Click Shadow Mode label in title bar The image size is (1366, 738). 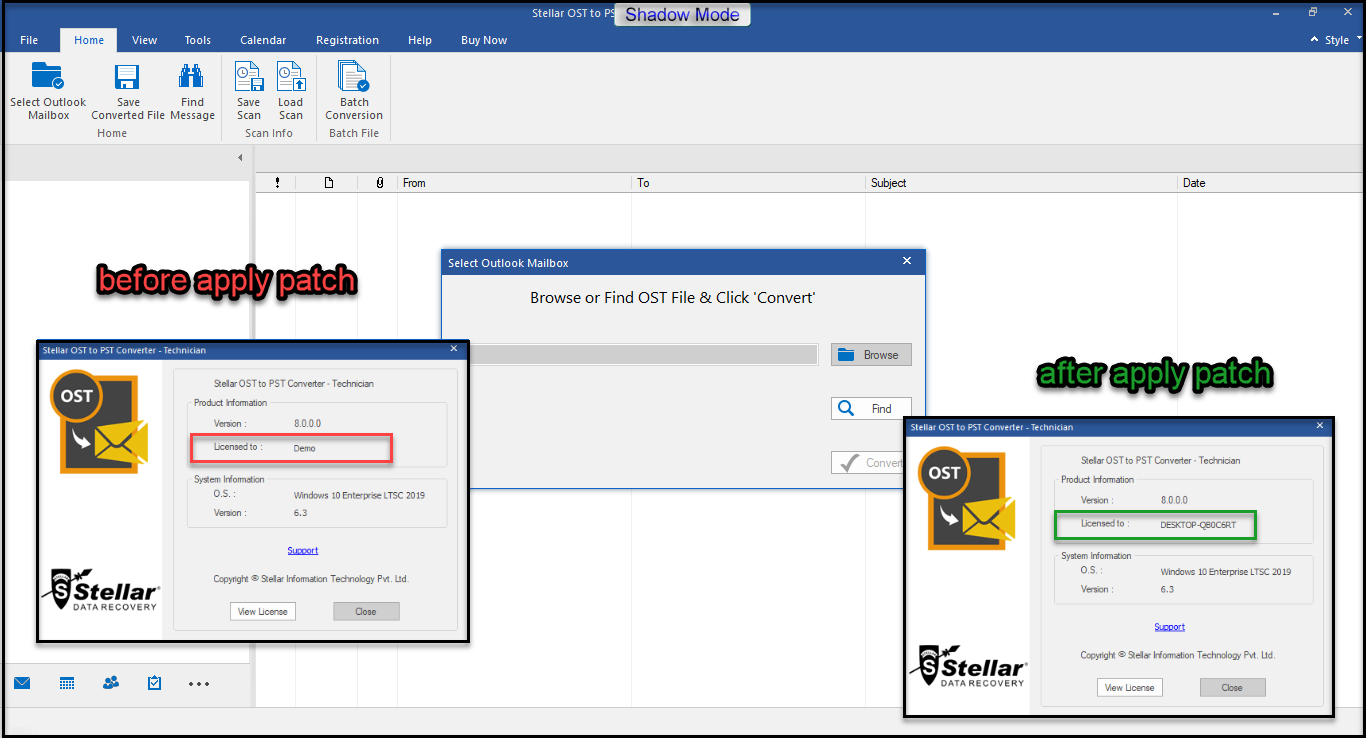[x=682, y=14]
